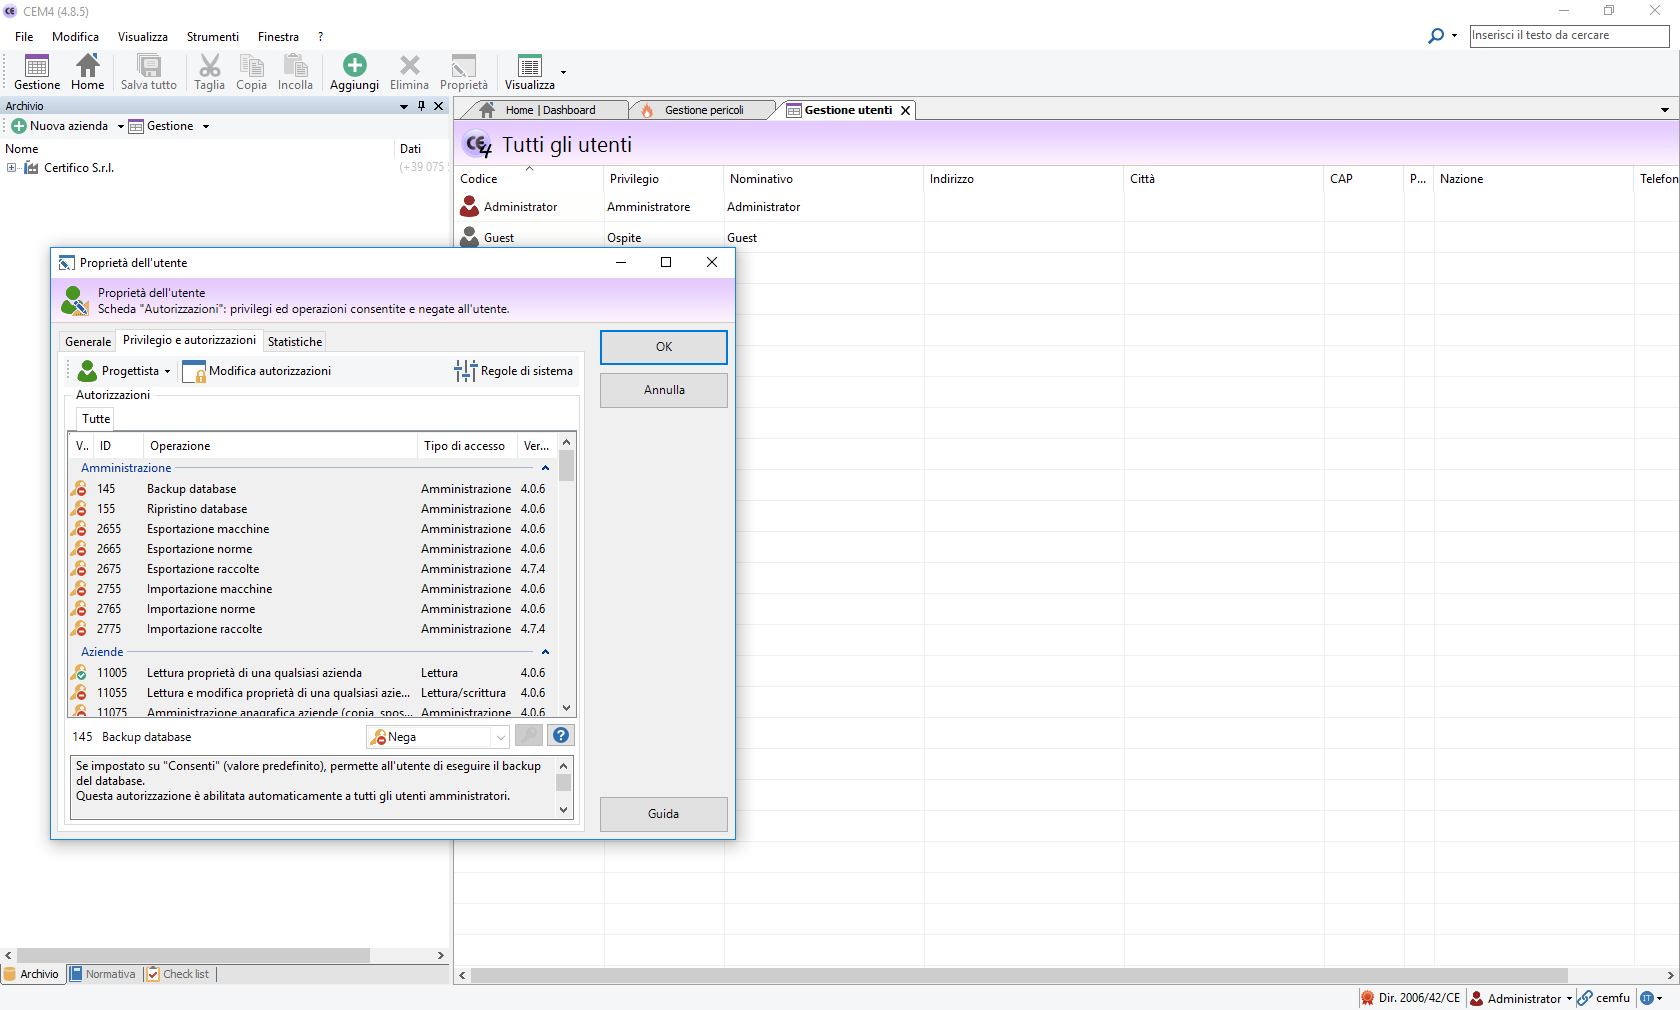Switch to the Statistiche tab
Image resolution: width=1680 pixels, height=1010 pixels.
point(295,342)
